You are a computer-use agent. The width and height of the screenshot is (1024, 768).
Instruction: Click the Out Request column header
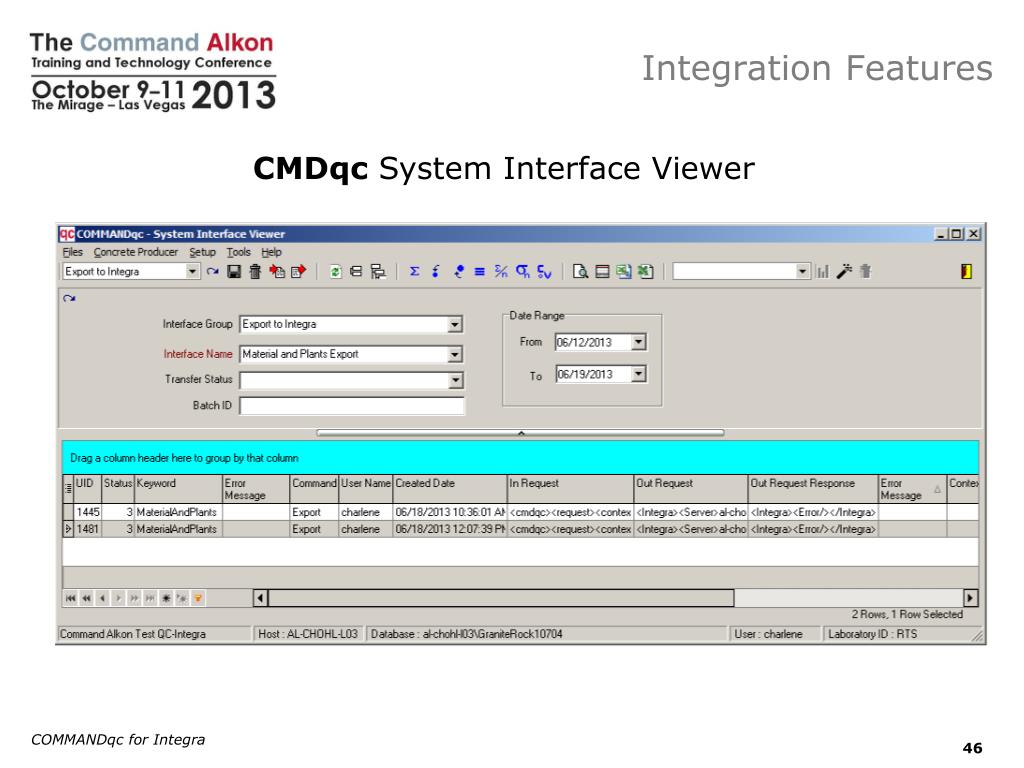coord(691,489)
